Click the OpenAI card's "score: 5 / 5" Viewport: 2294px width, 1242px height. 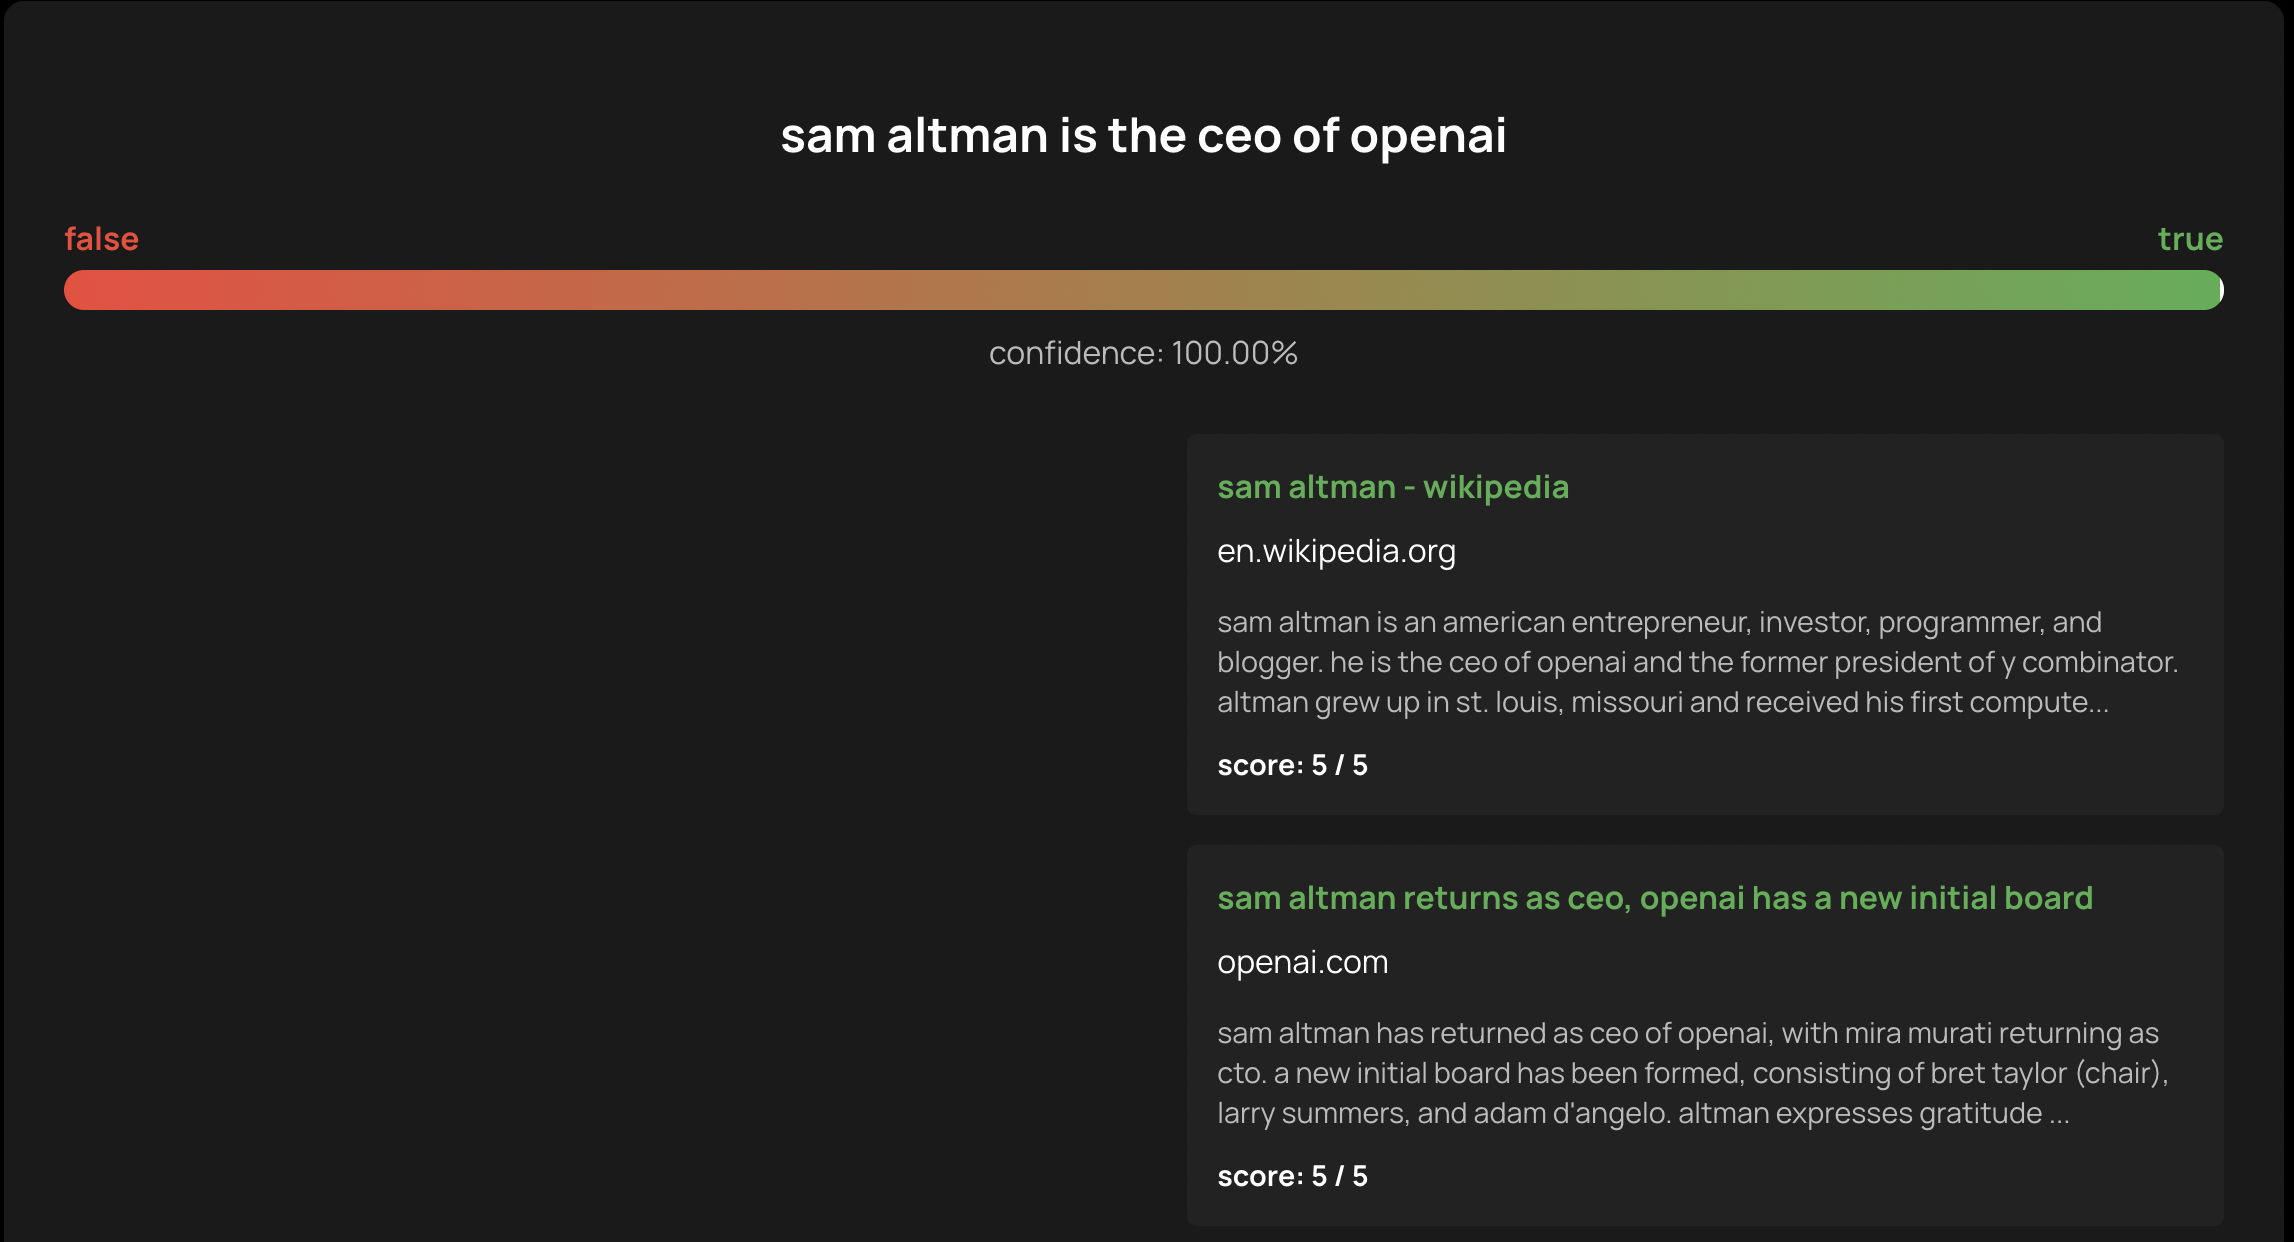tap(1292, 1176)
